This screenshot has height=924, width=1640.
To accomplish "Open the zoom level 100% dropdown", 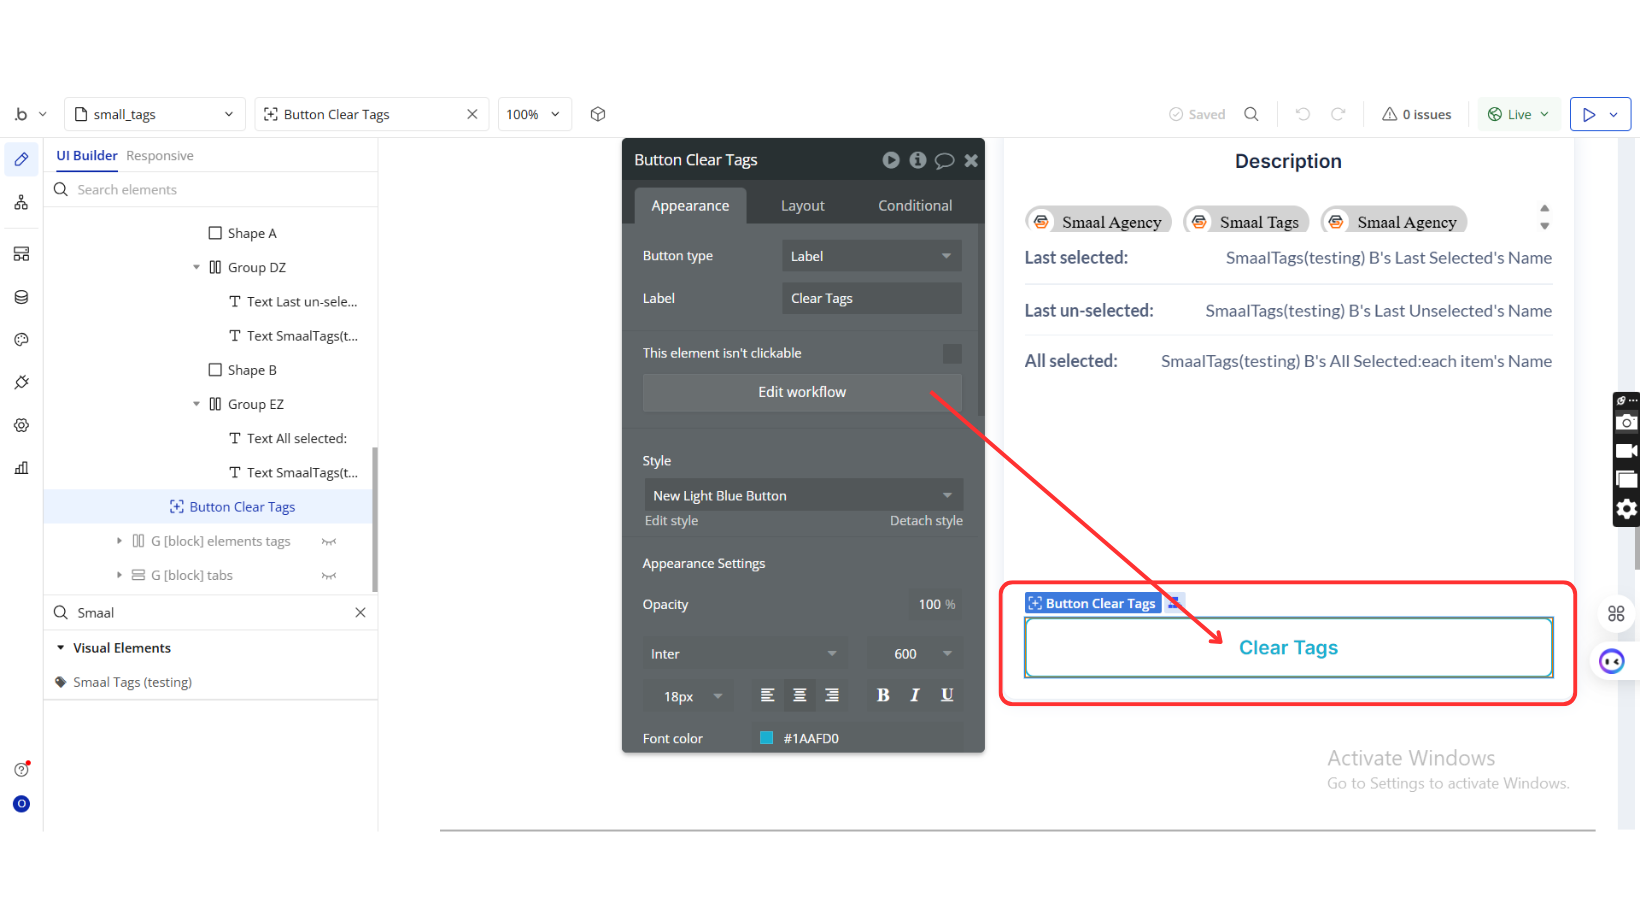I will pyautogui.click(x=534, y=114).
